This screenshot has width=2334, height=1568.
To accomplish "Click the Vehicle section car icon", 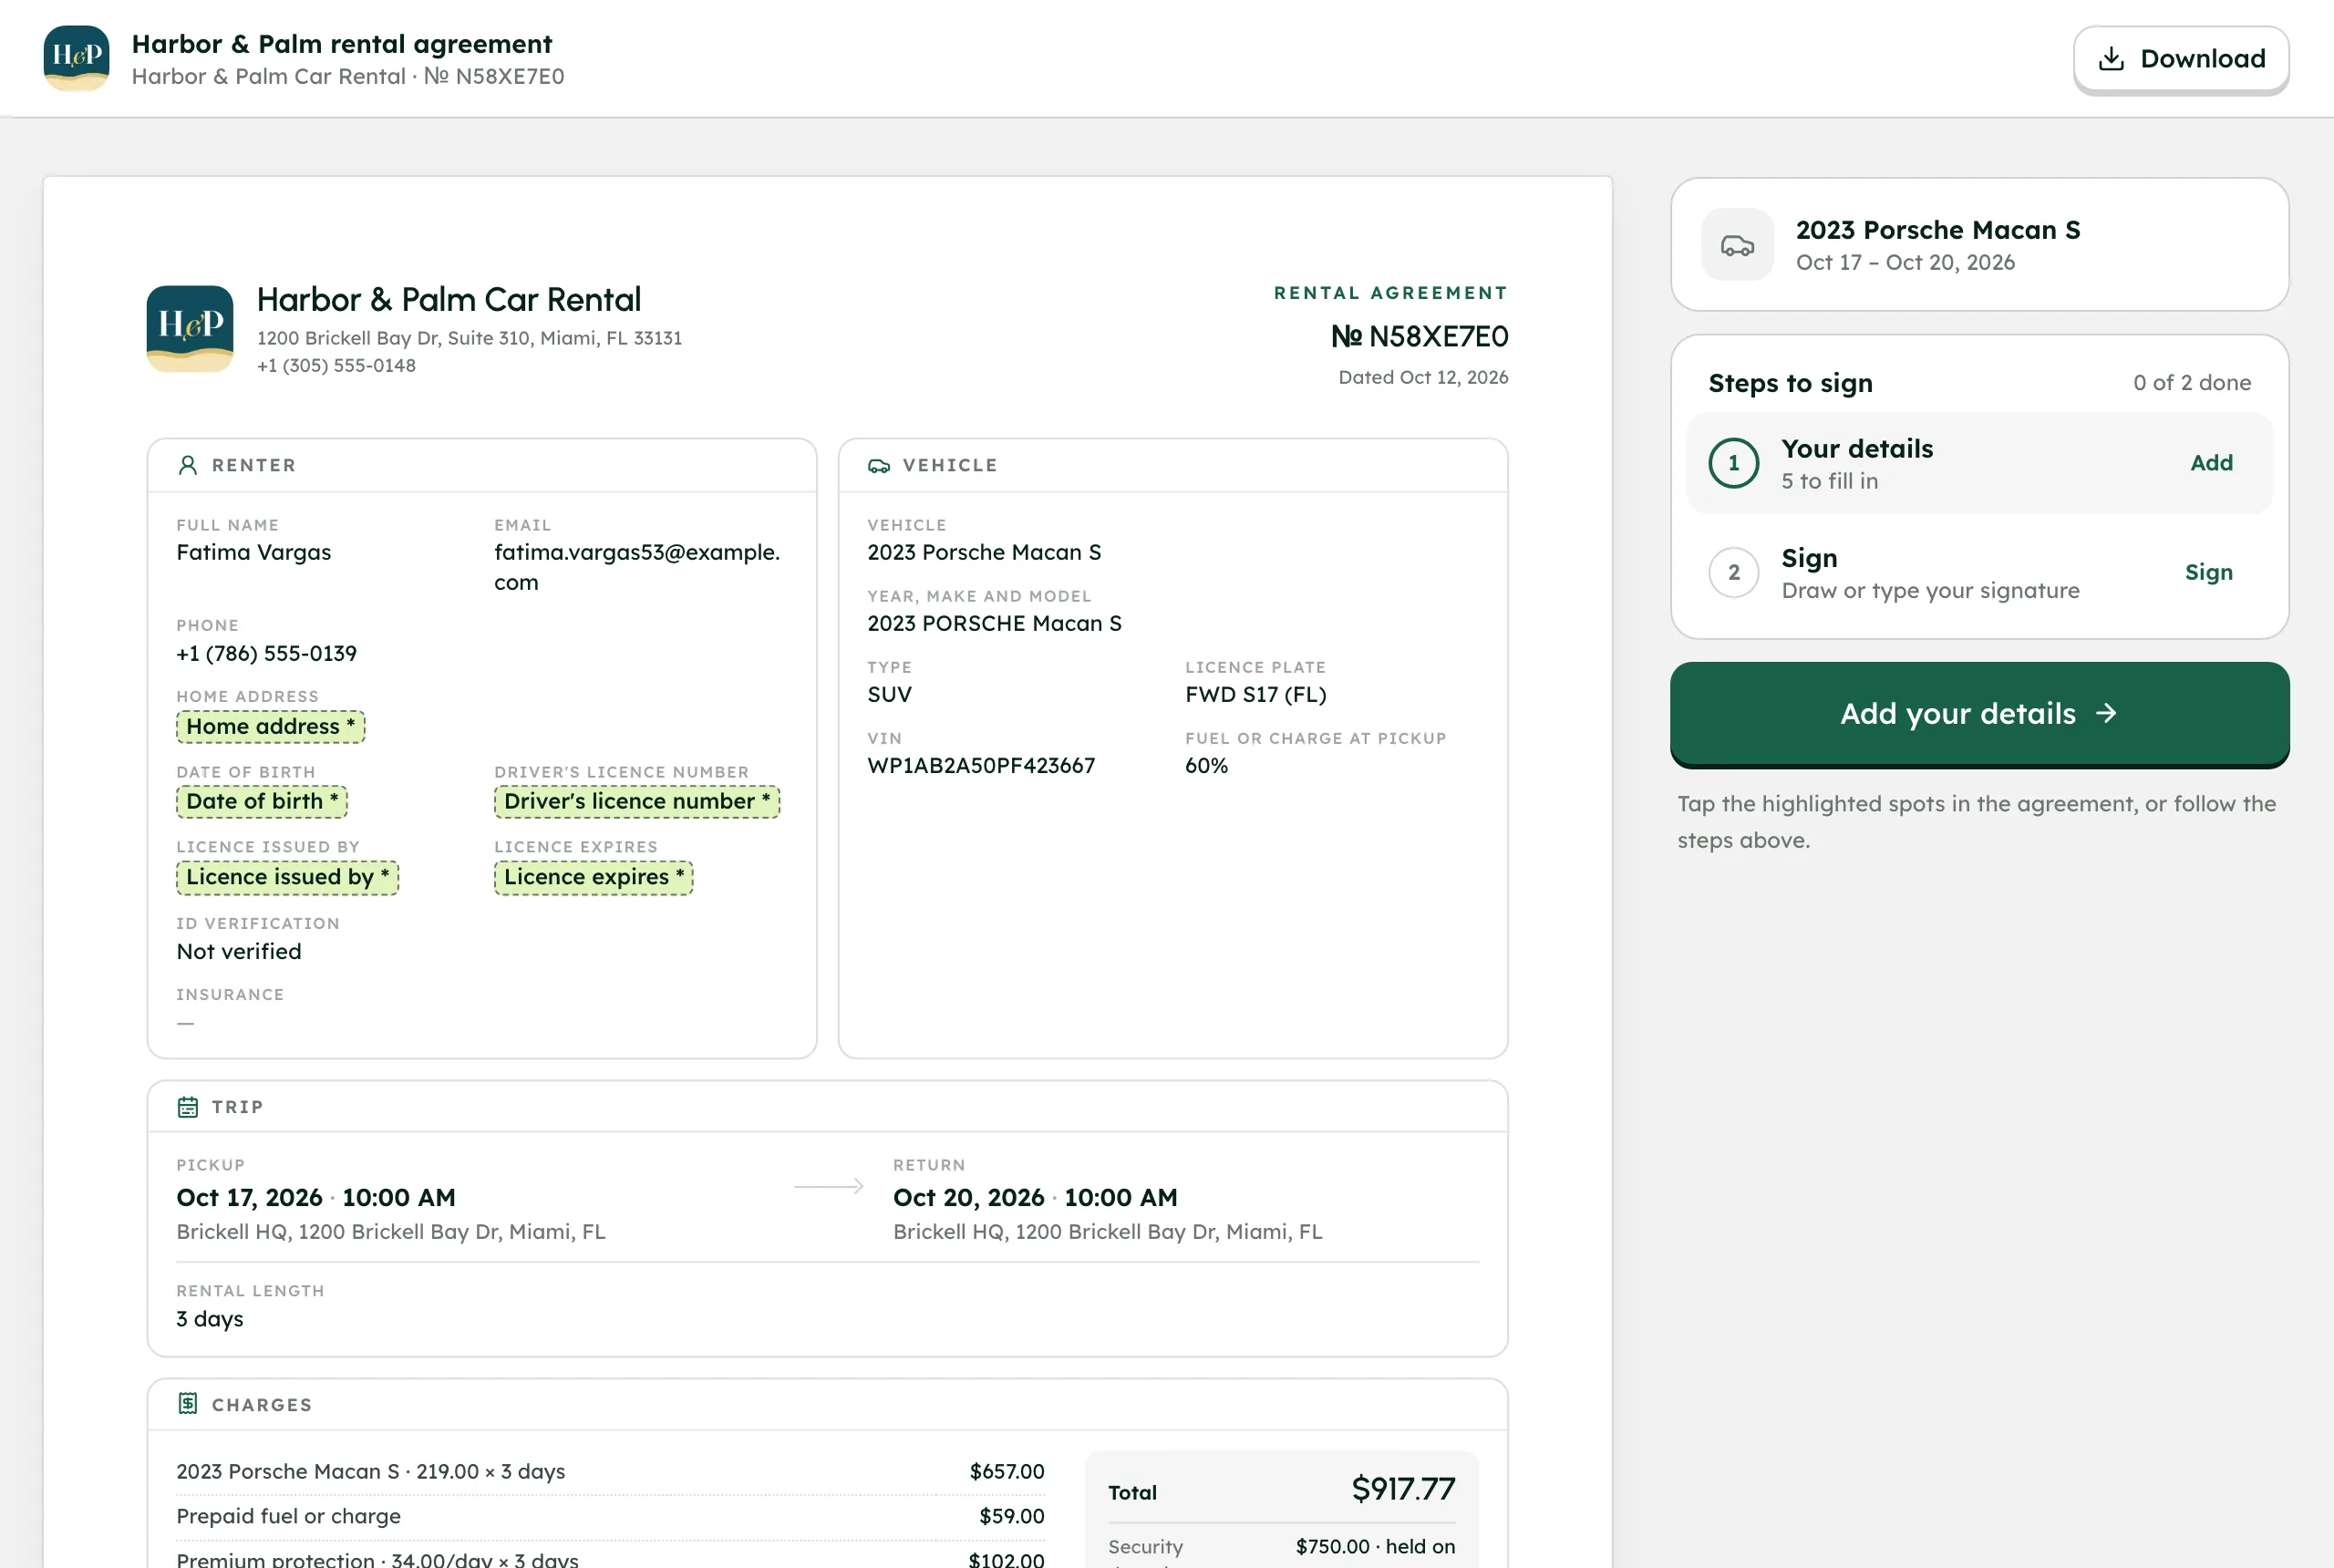I will click(x=878, y=465).
